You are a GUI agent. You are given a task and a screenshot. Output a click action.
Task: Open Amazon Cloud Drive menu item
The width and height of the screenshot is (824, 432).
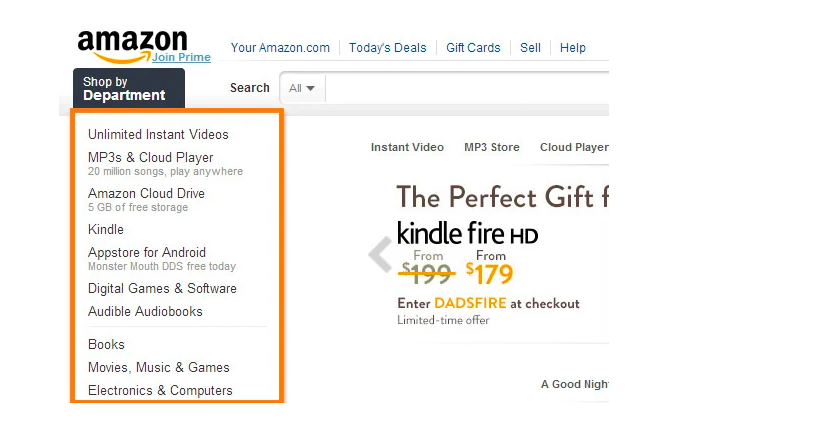146,193
